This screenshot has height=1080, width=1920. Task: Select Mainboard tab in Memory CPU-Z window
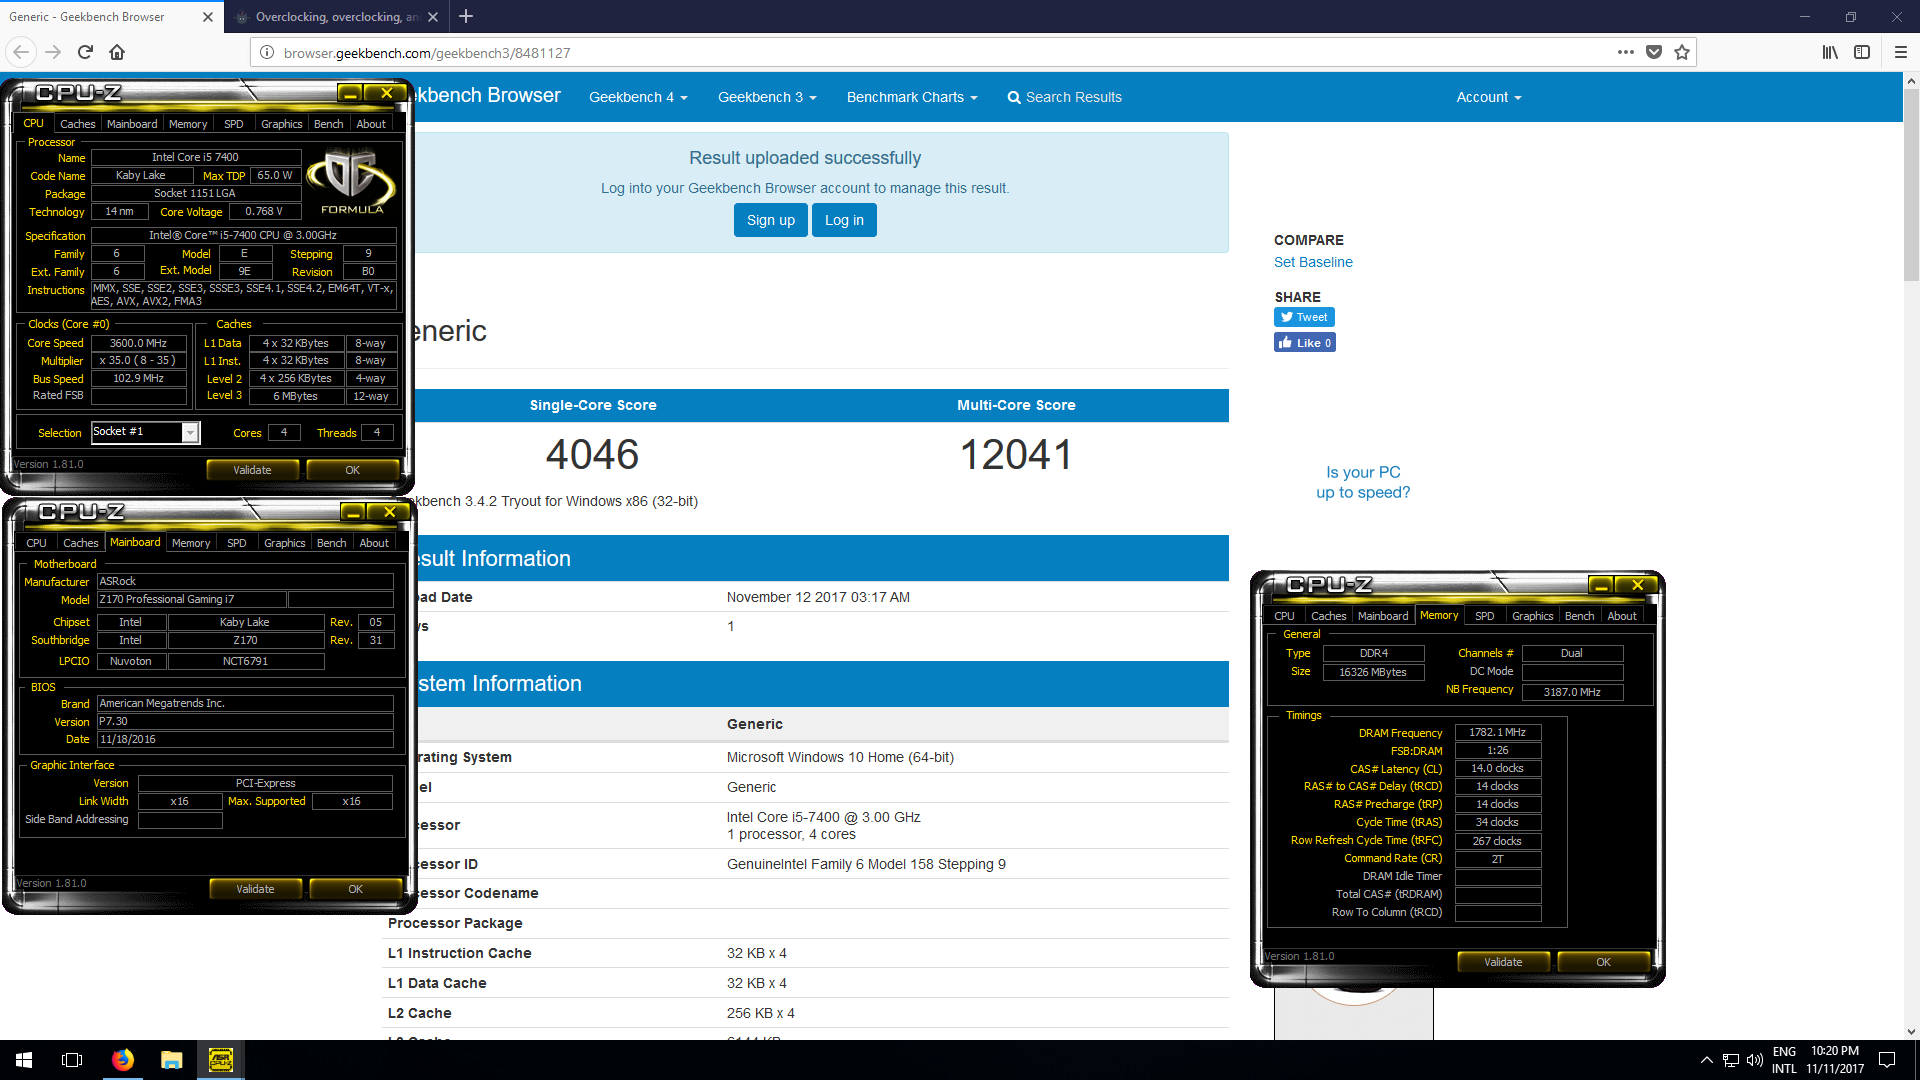1383,616
